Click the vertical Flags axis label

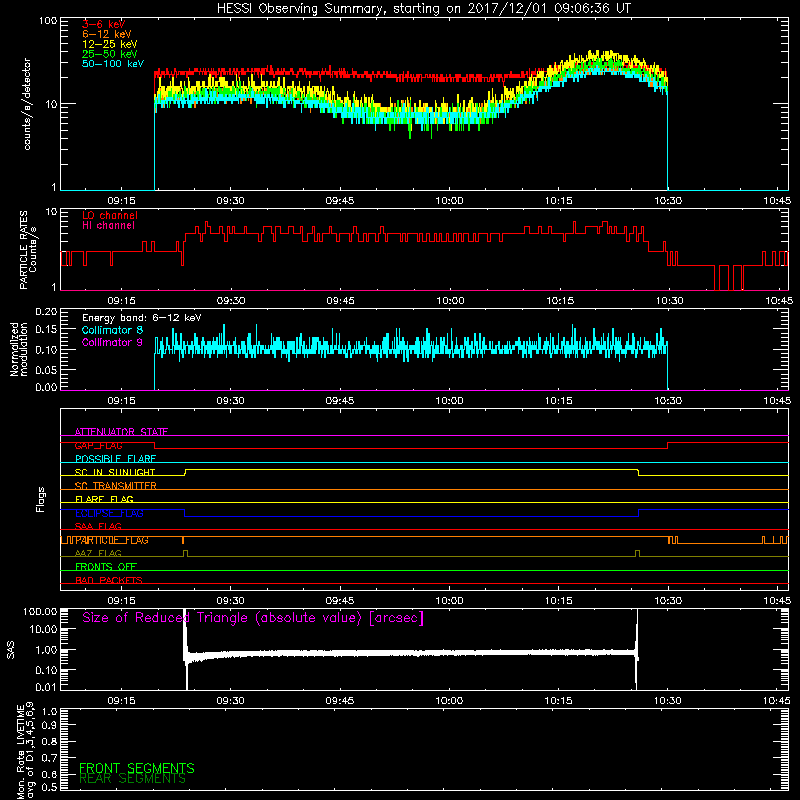(41, 499)
